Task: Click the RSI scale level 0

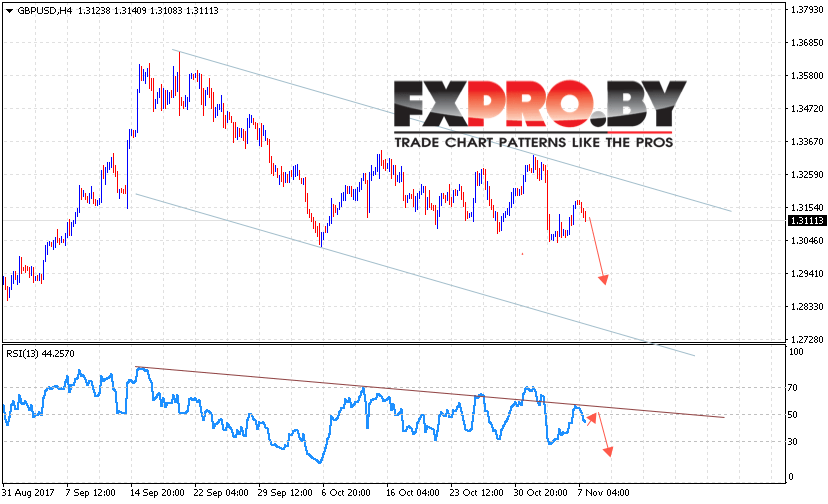Action: [x=791, y=477]
